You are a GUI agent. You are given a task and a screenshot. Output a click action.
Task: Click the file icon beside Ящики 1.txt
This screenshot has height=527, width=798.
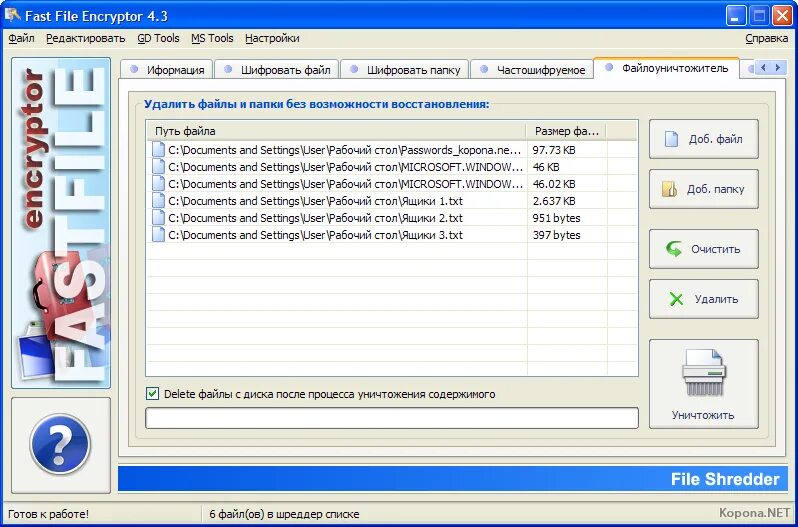pos(159,201)
